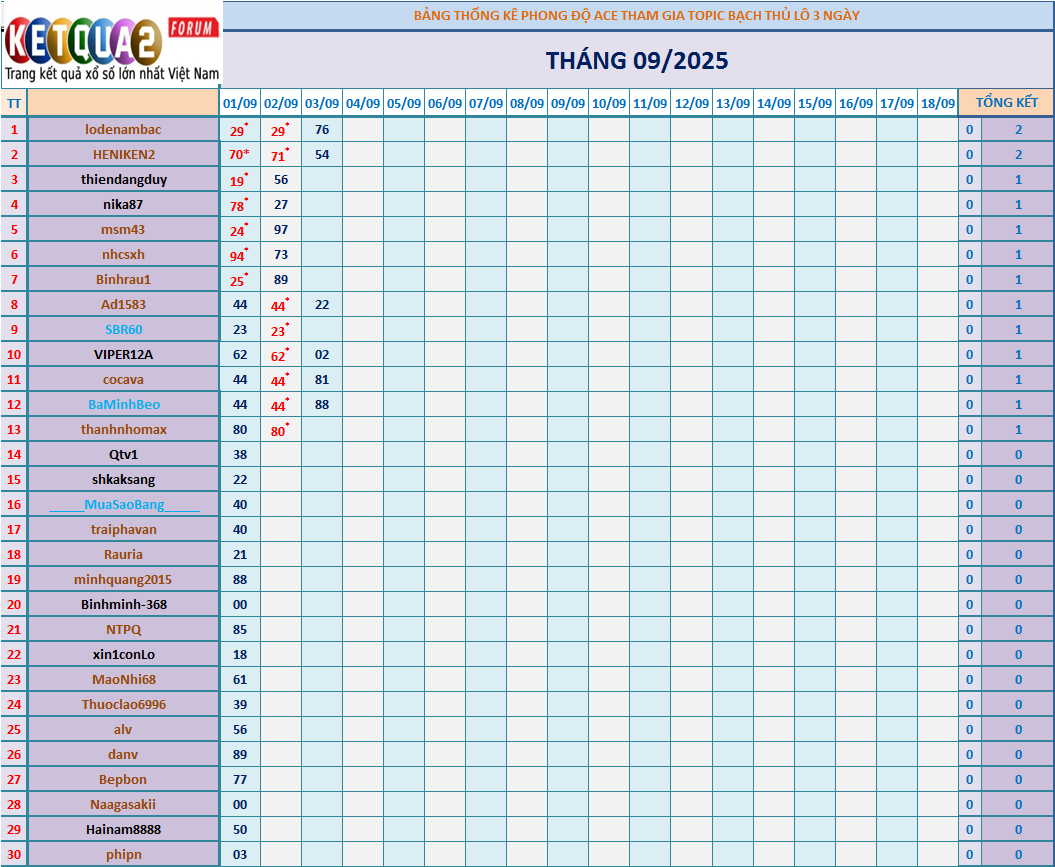Select the 07/09 date column header
The image size is (1055, 867).
486,104
